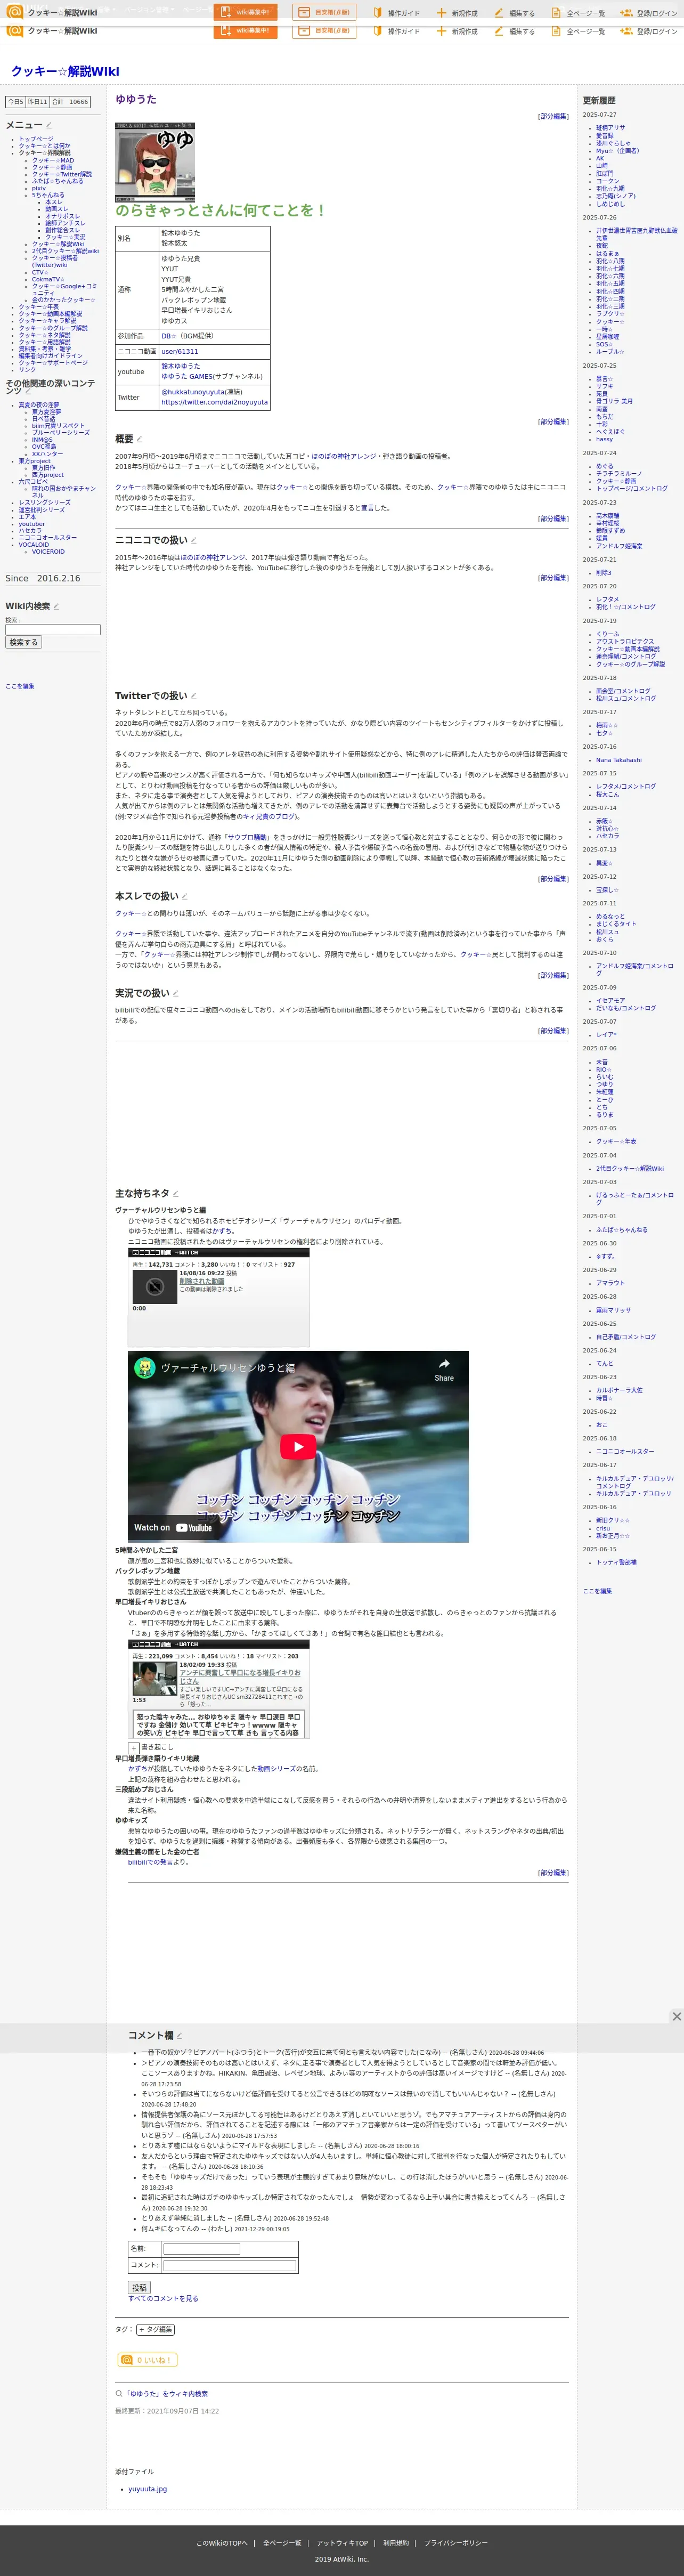Open アットウィキTOP footer link
The image size is (684, 2576).
click(x=342, y=2543)
